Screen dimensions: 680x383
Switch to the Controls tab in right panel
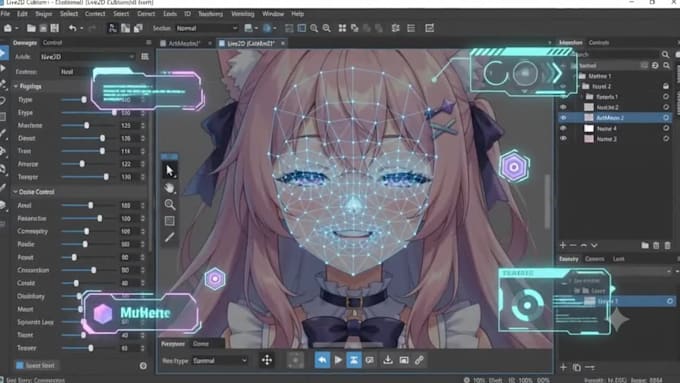point(599,43)
